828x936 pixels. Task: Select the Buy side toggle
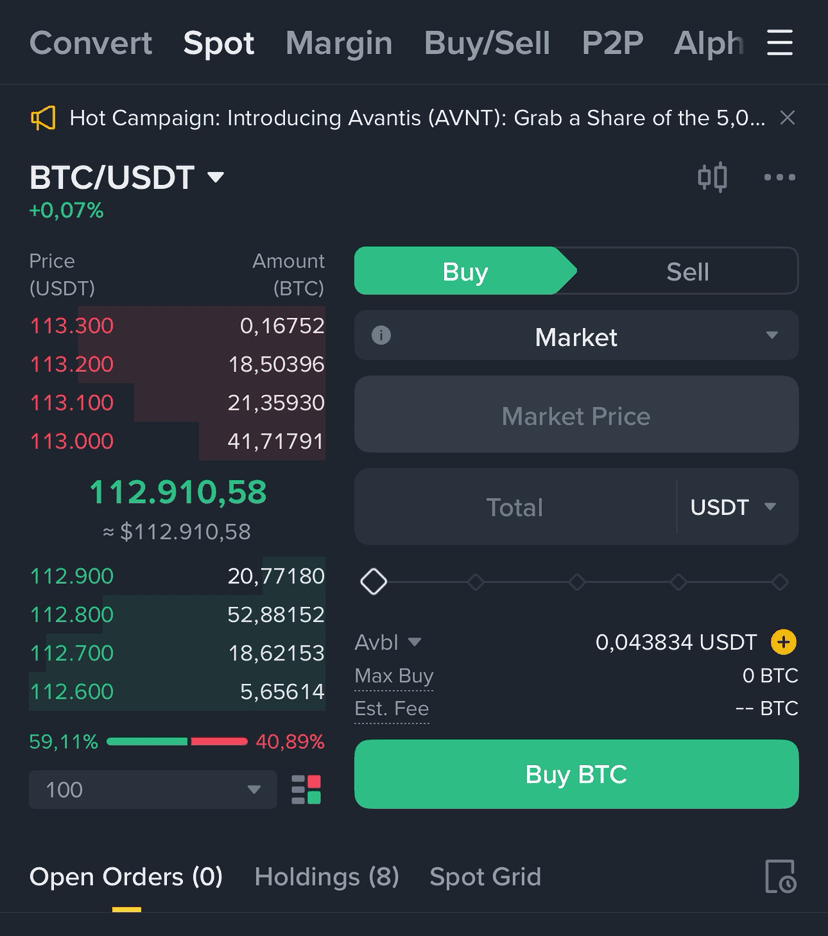click(x=465, y=272)
